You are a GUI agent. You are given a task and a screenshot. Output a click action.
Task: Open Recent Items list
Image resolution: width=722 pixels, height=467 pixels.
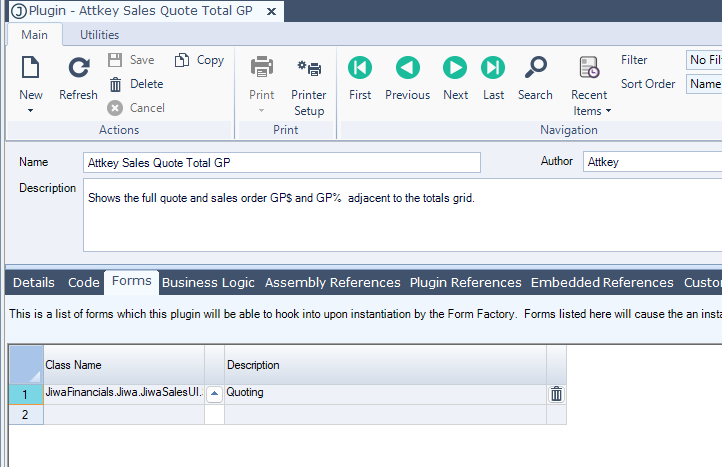pyautogui.click(x=589, y=86)
